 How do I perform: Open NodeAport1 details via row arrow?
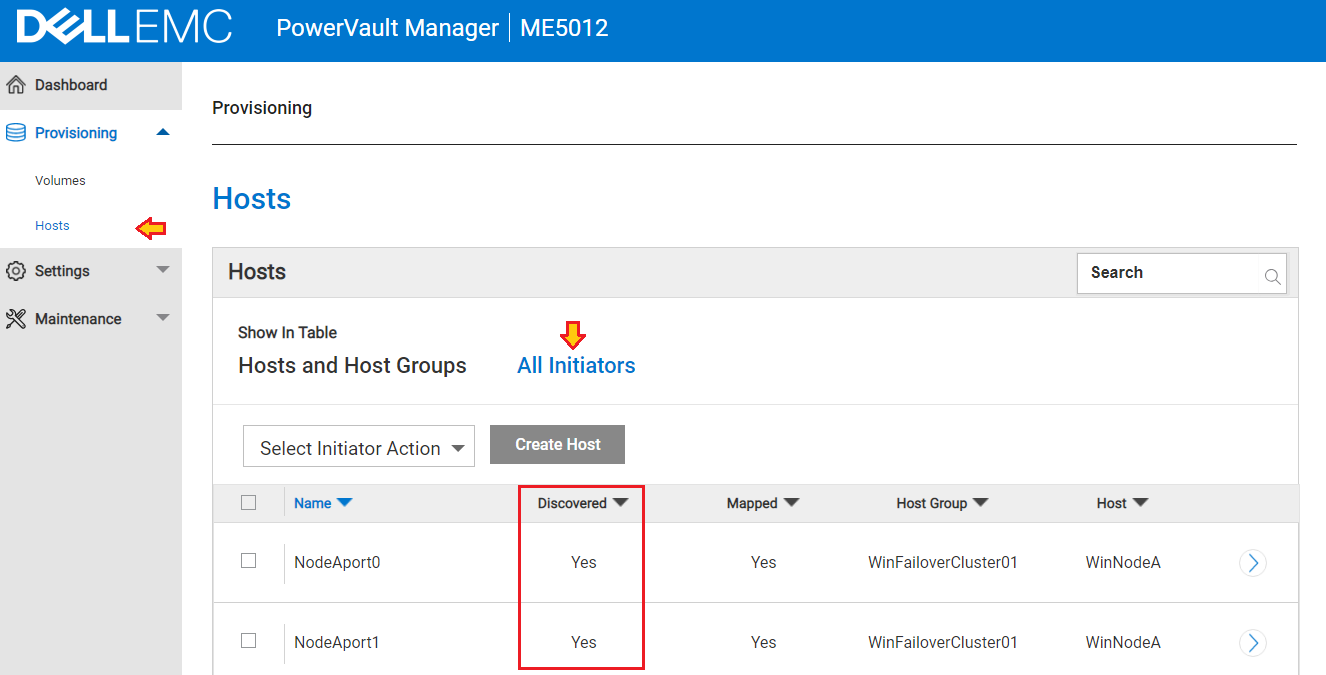[x=1252, y=642]
